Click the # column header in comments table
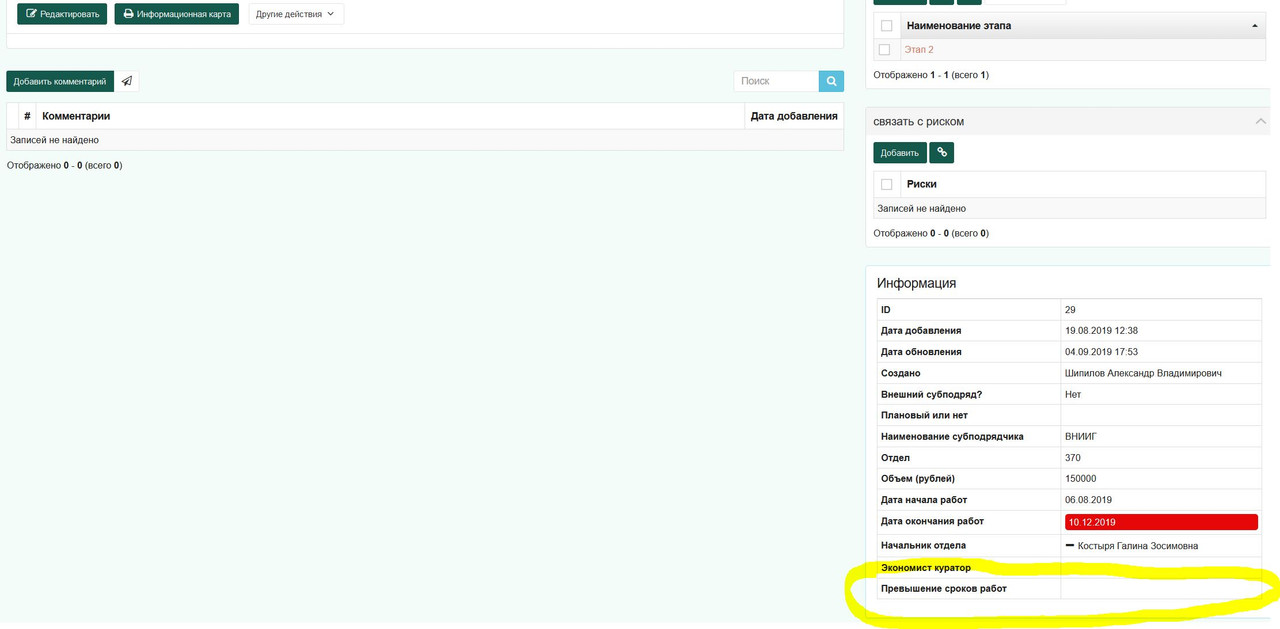1280x629 pixels. point(27,116)
